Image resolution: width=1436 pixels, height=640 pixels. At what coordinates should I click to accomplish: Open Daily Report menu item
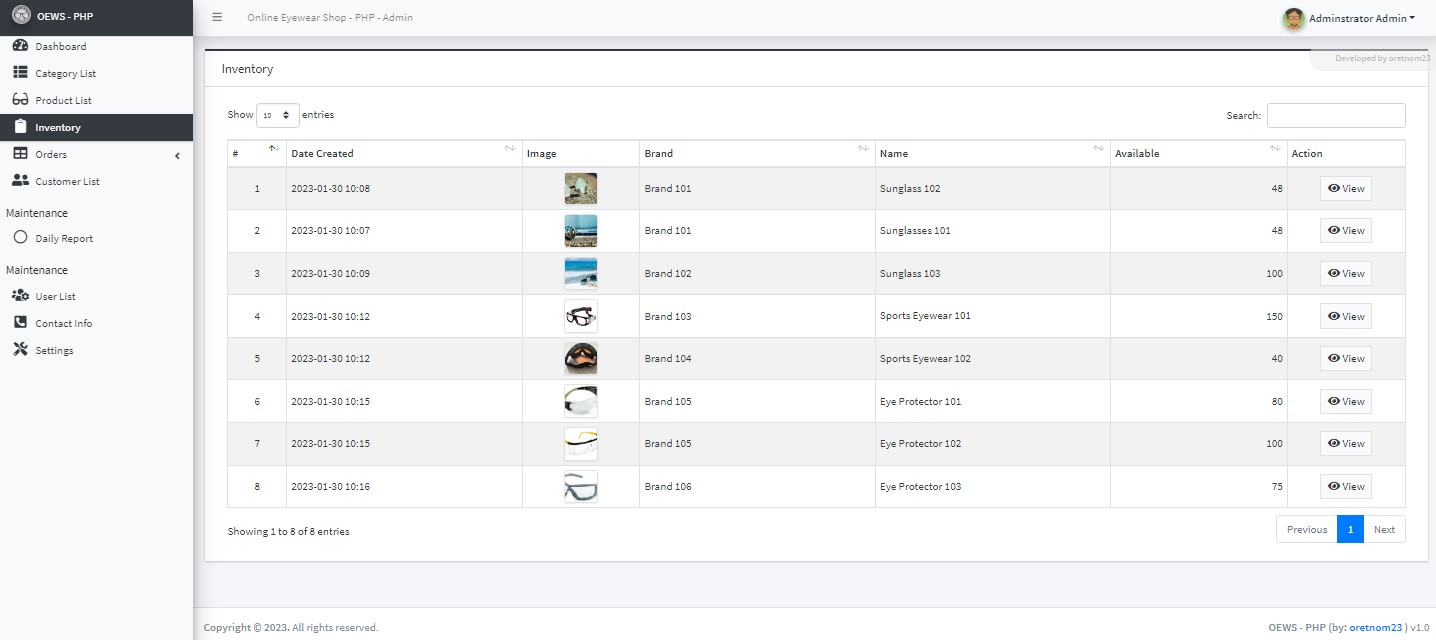96,238
